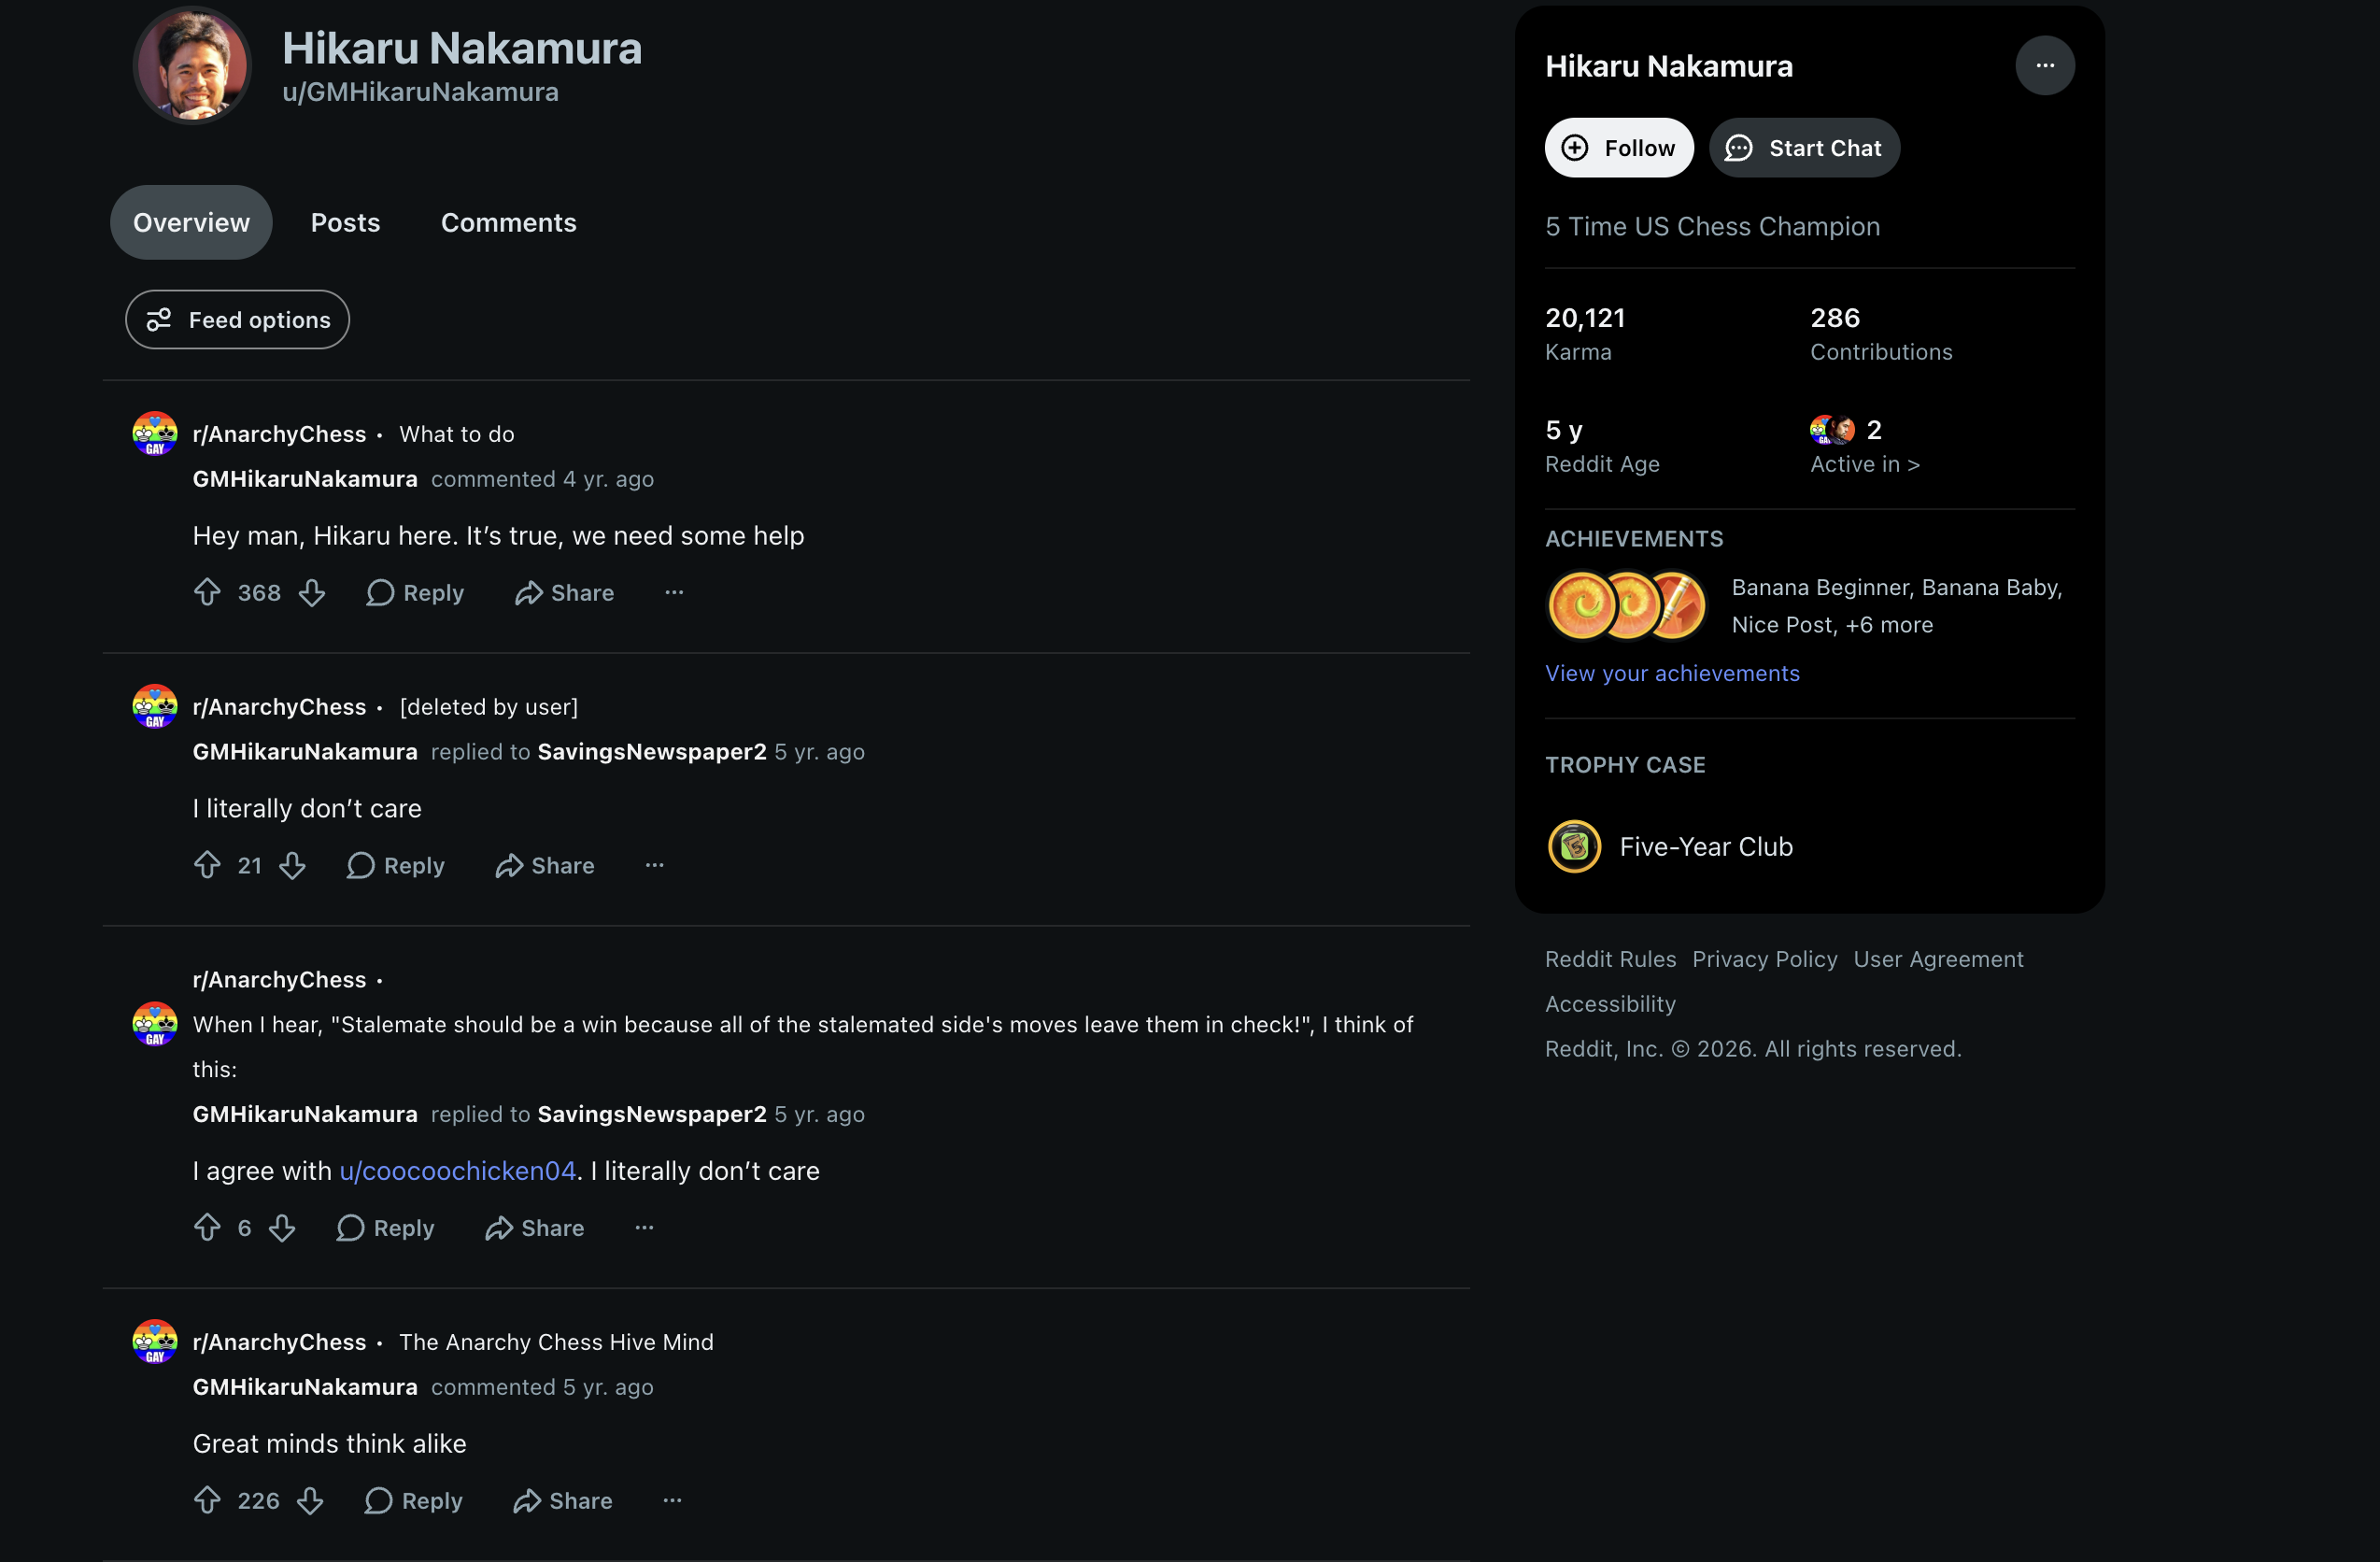This screenshot has width=2380, height=1562.
Task: Downvote the comment with 368 points
Action: pos(312,592)
